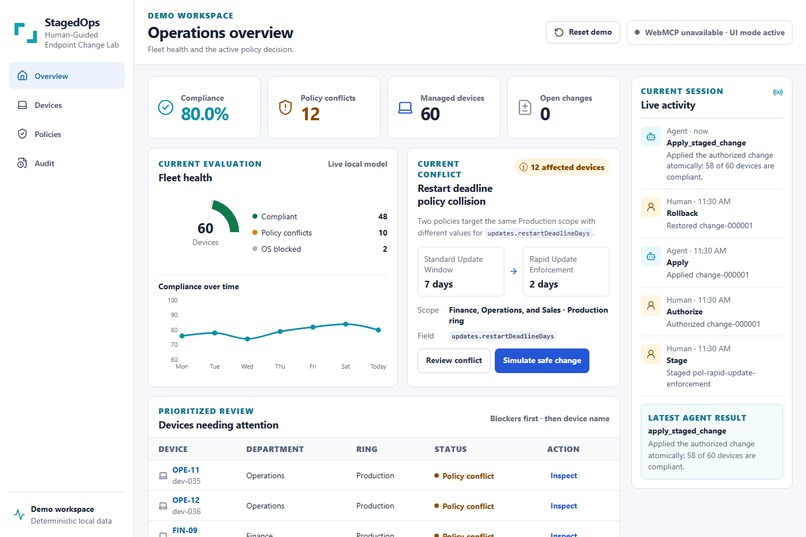Image resolution: width=806 pixels, height=537 pixels.
Task: Click the Wed data point on compliance chart
Action: click(247, 339)
